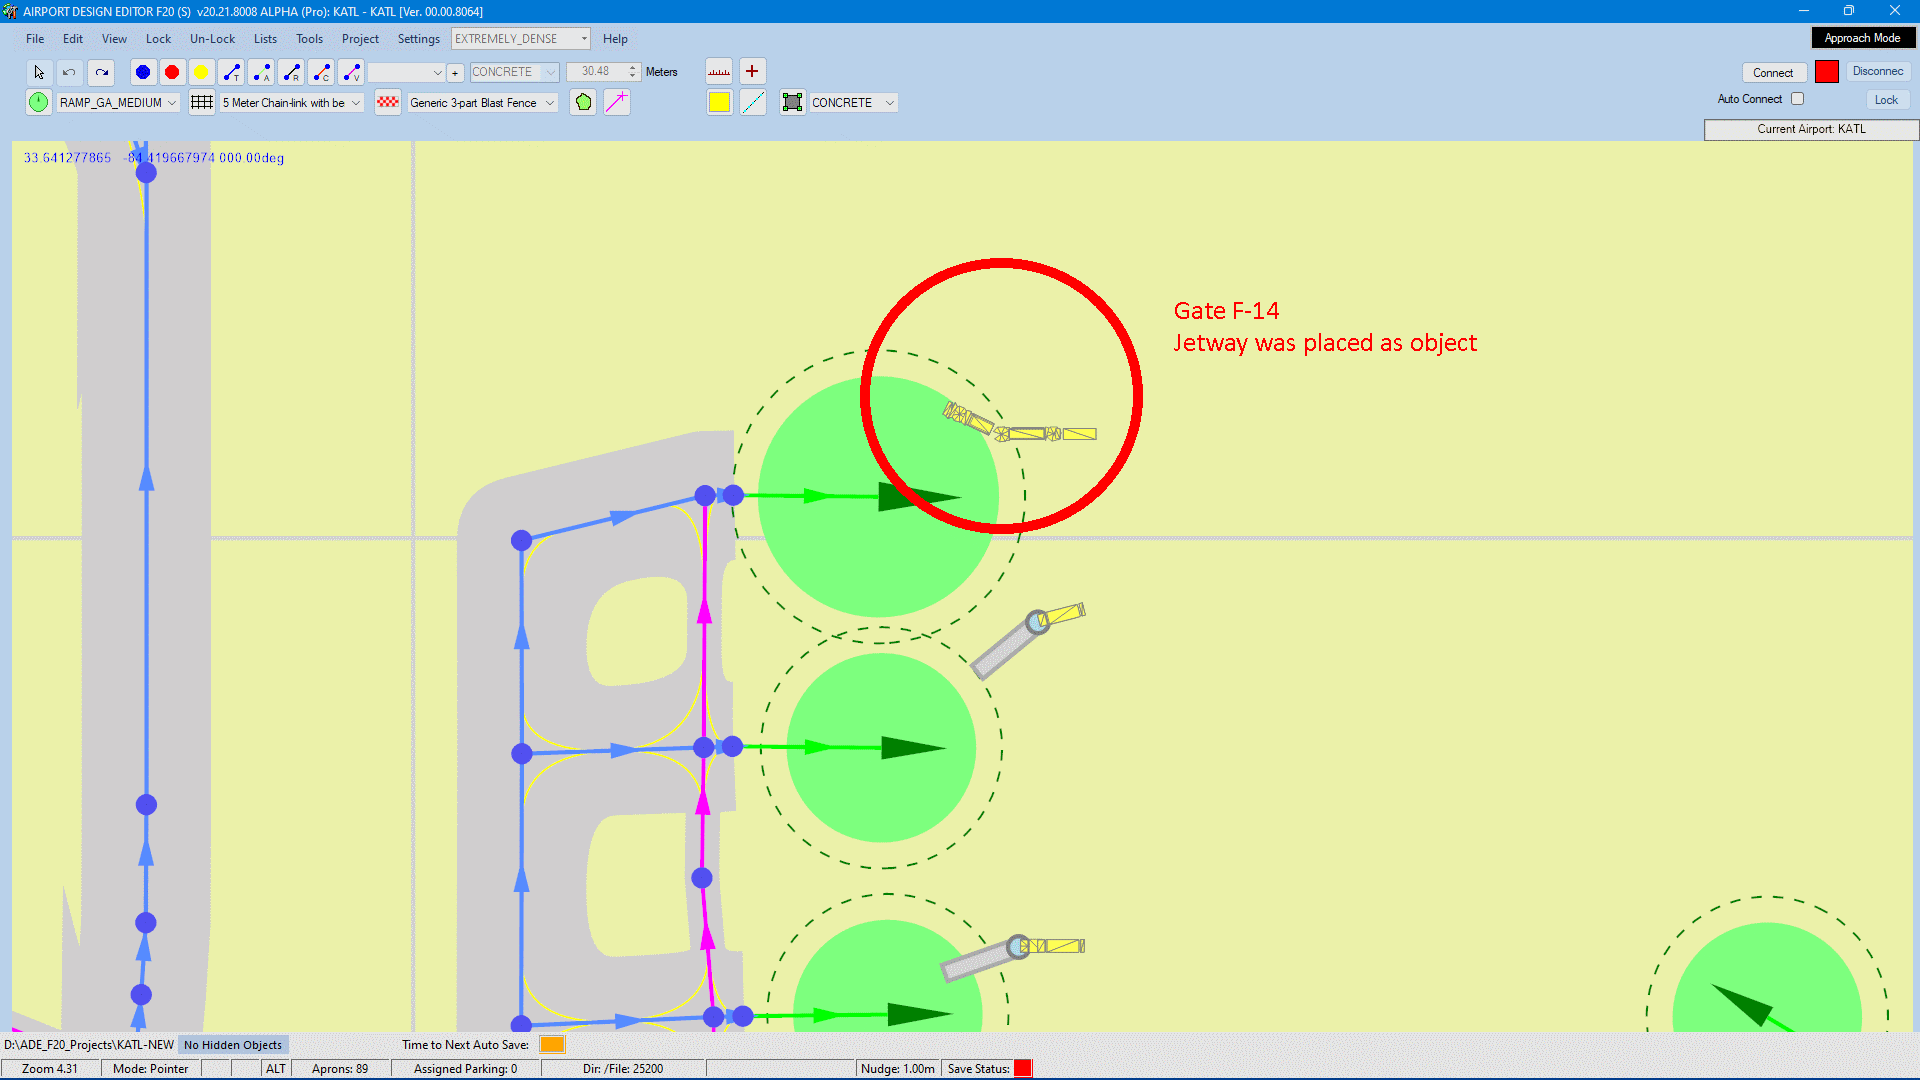Screen dimensions: 1920x1080
Task: Click the apron rectangle handles icon
Action: [x=793, y=102]
